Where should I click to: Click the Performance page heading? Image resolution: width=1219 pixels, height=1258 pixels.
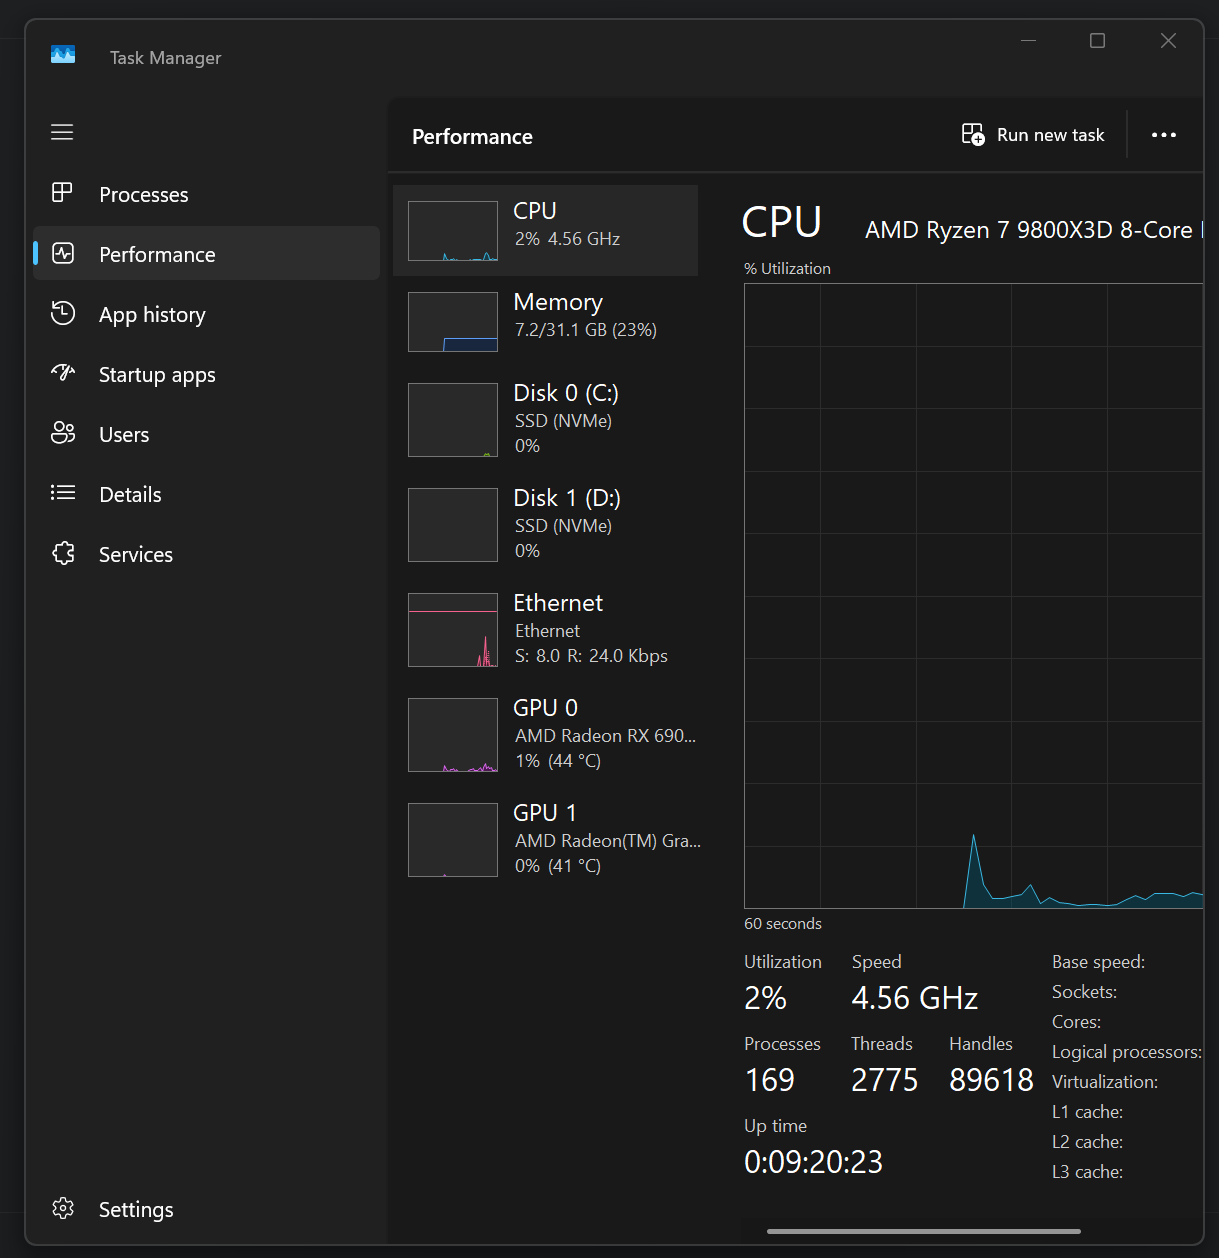472,137
